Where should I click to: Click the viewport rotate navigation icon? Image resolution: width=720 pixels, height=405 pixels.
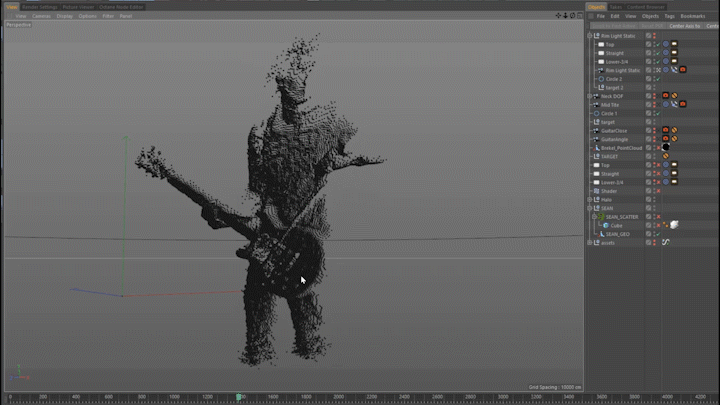tap(572, 16)
